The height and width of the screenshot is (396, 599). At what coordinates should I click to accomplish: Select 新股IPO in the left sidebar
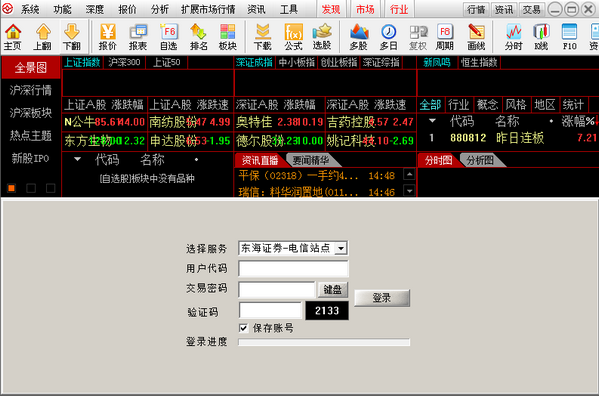(31, 158)
